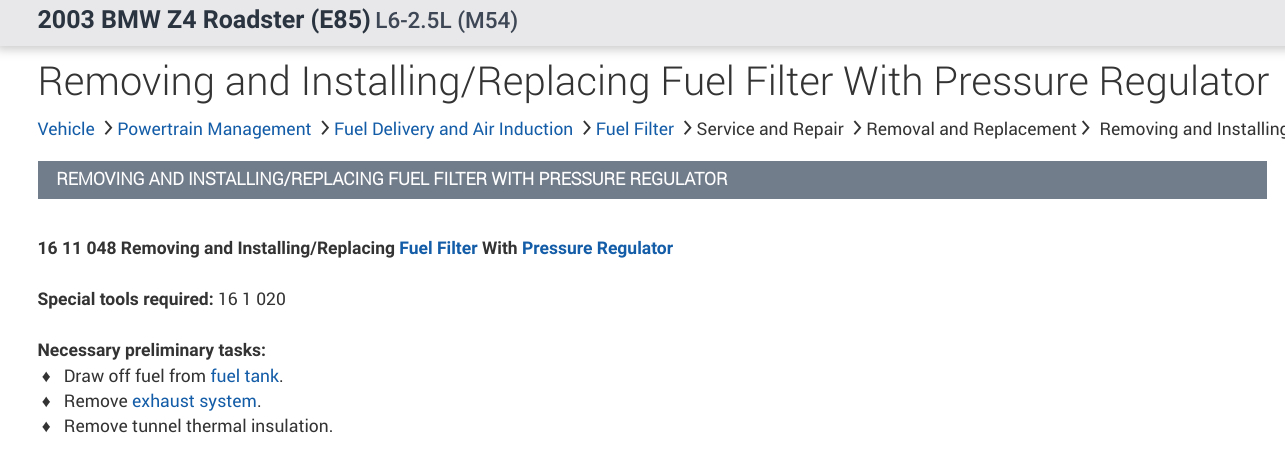Screen dimensions: 1285x458
Task: Open the 'exhaust system' link
Action: (194, 401)
